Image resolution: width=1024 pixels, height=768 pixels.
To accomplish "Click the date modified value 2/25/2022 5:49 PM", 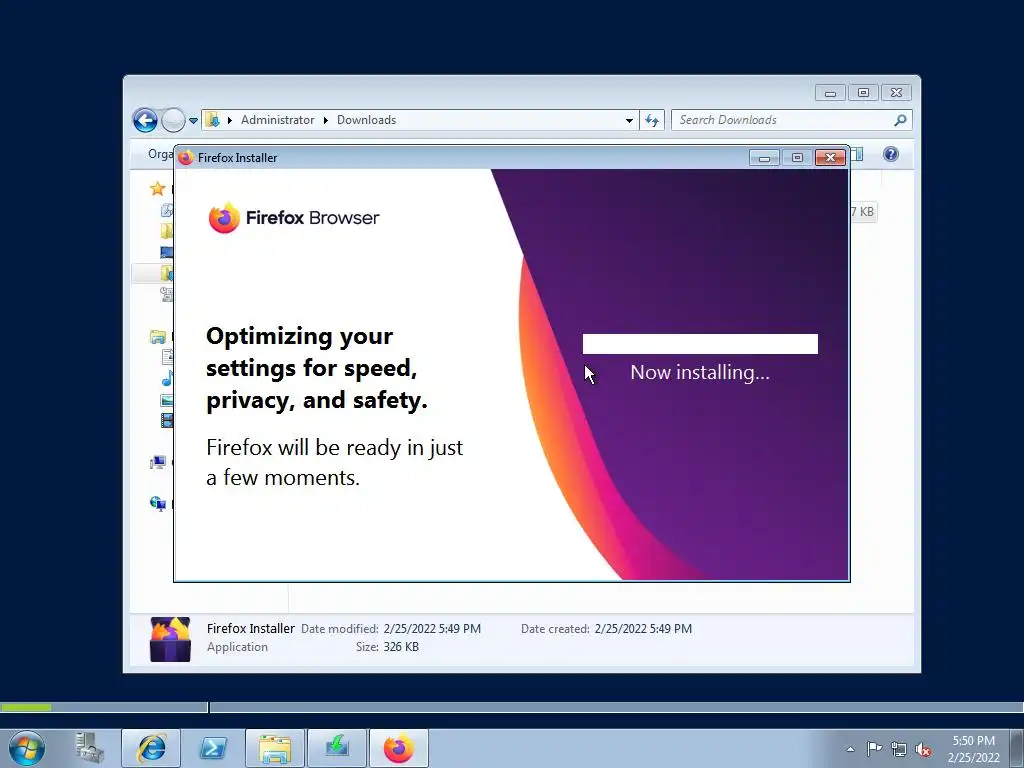I will click(x=432, y=629).
